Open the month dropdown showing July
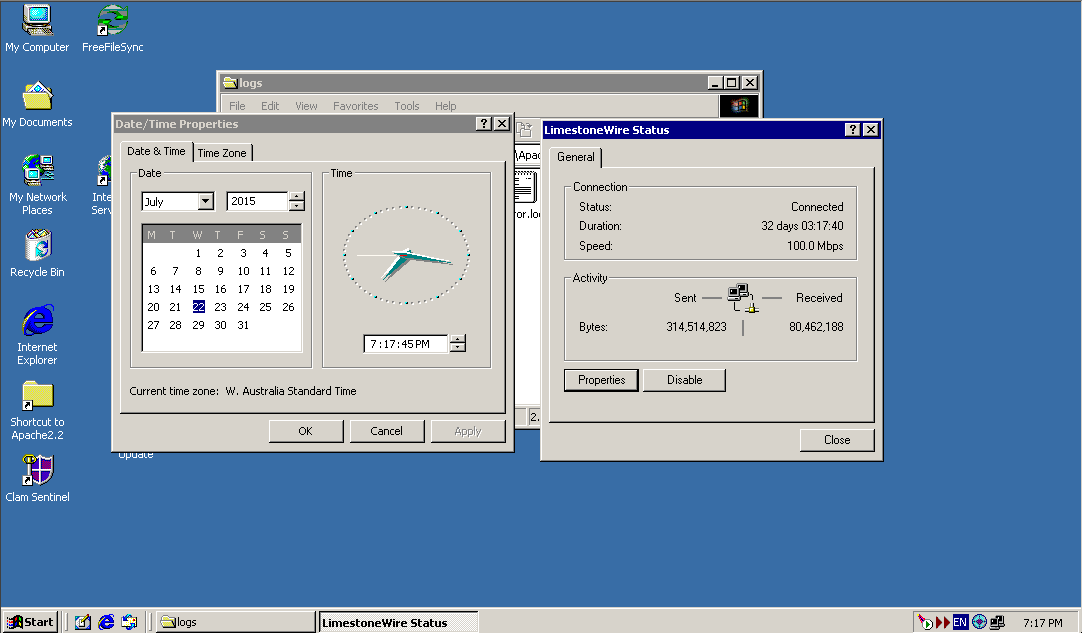This screenshot has height=633, width=1082. coord(206,202)
